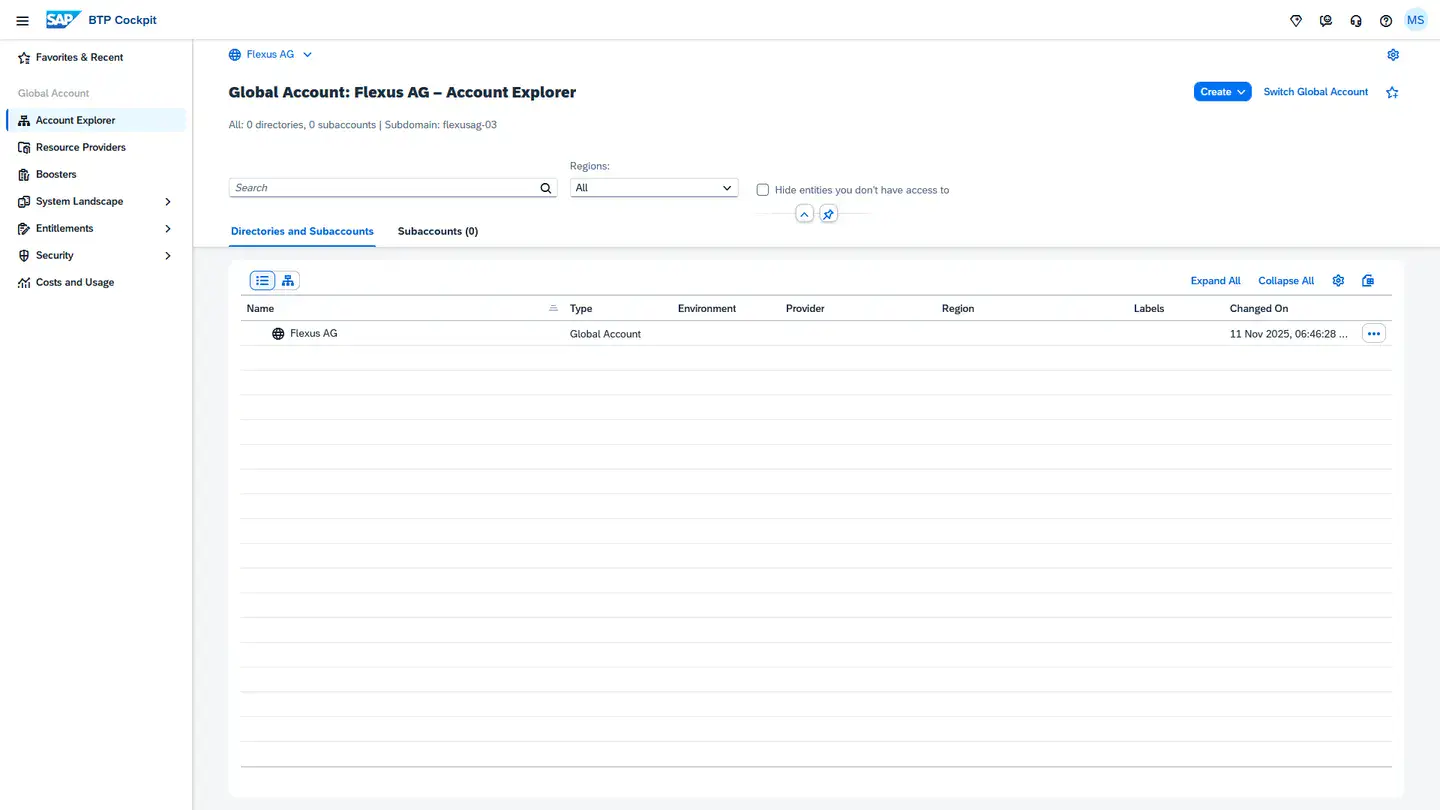
Task: Click Expand All button
Action: [1215, 281]
